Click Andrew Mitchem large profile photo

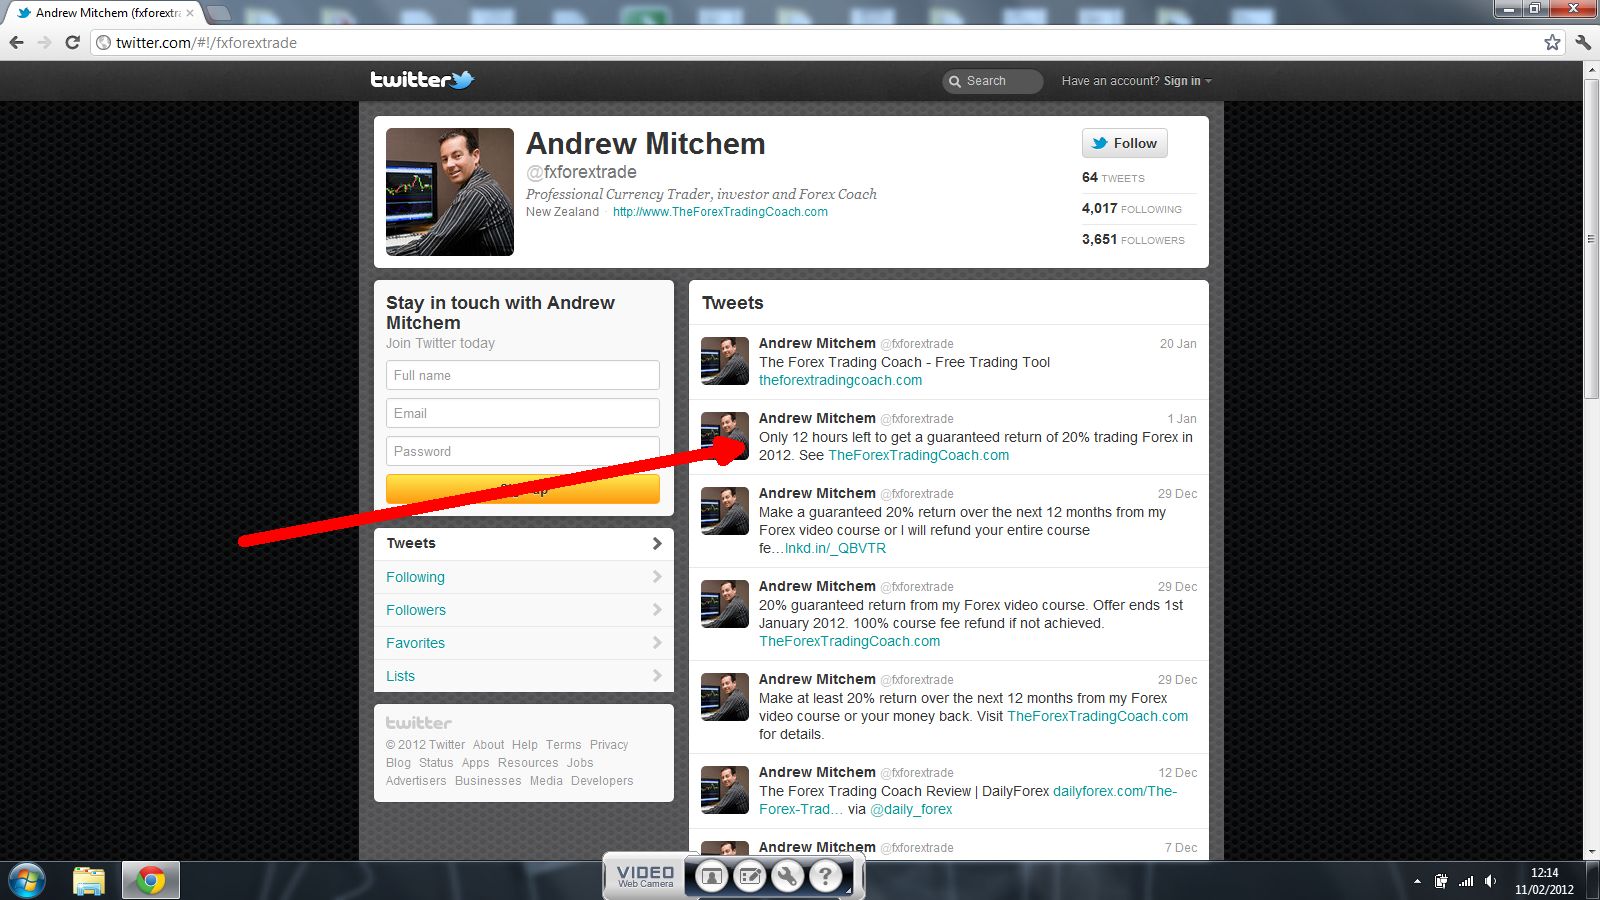point(450,192)
